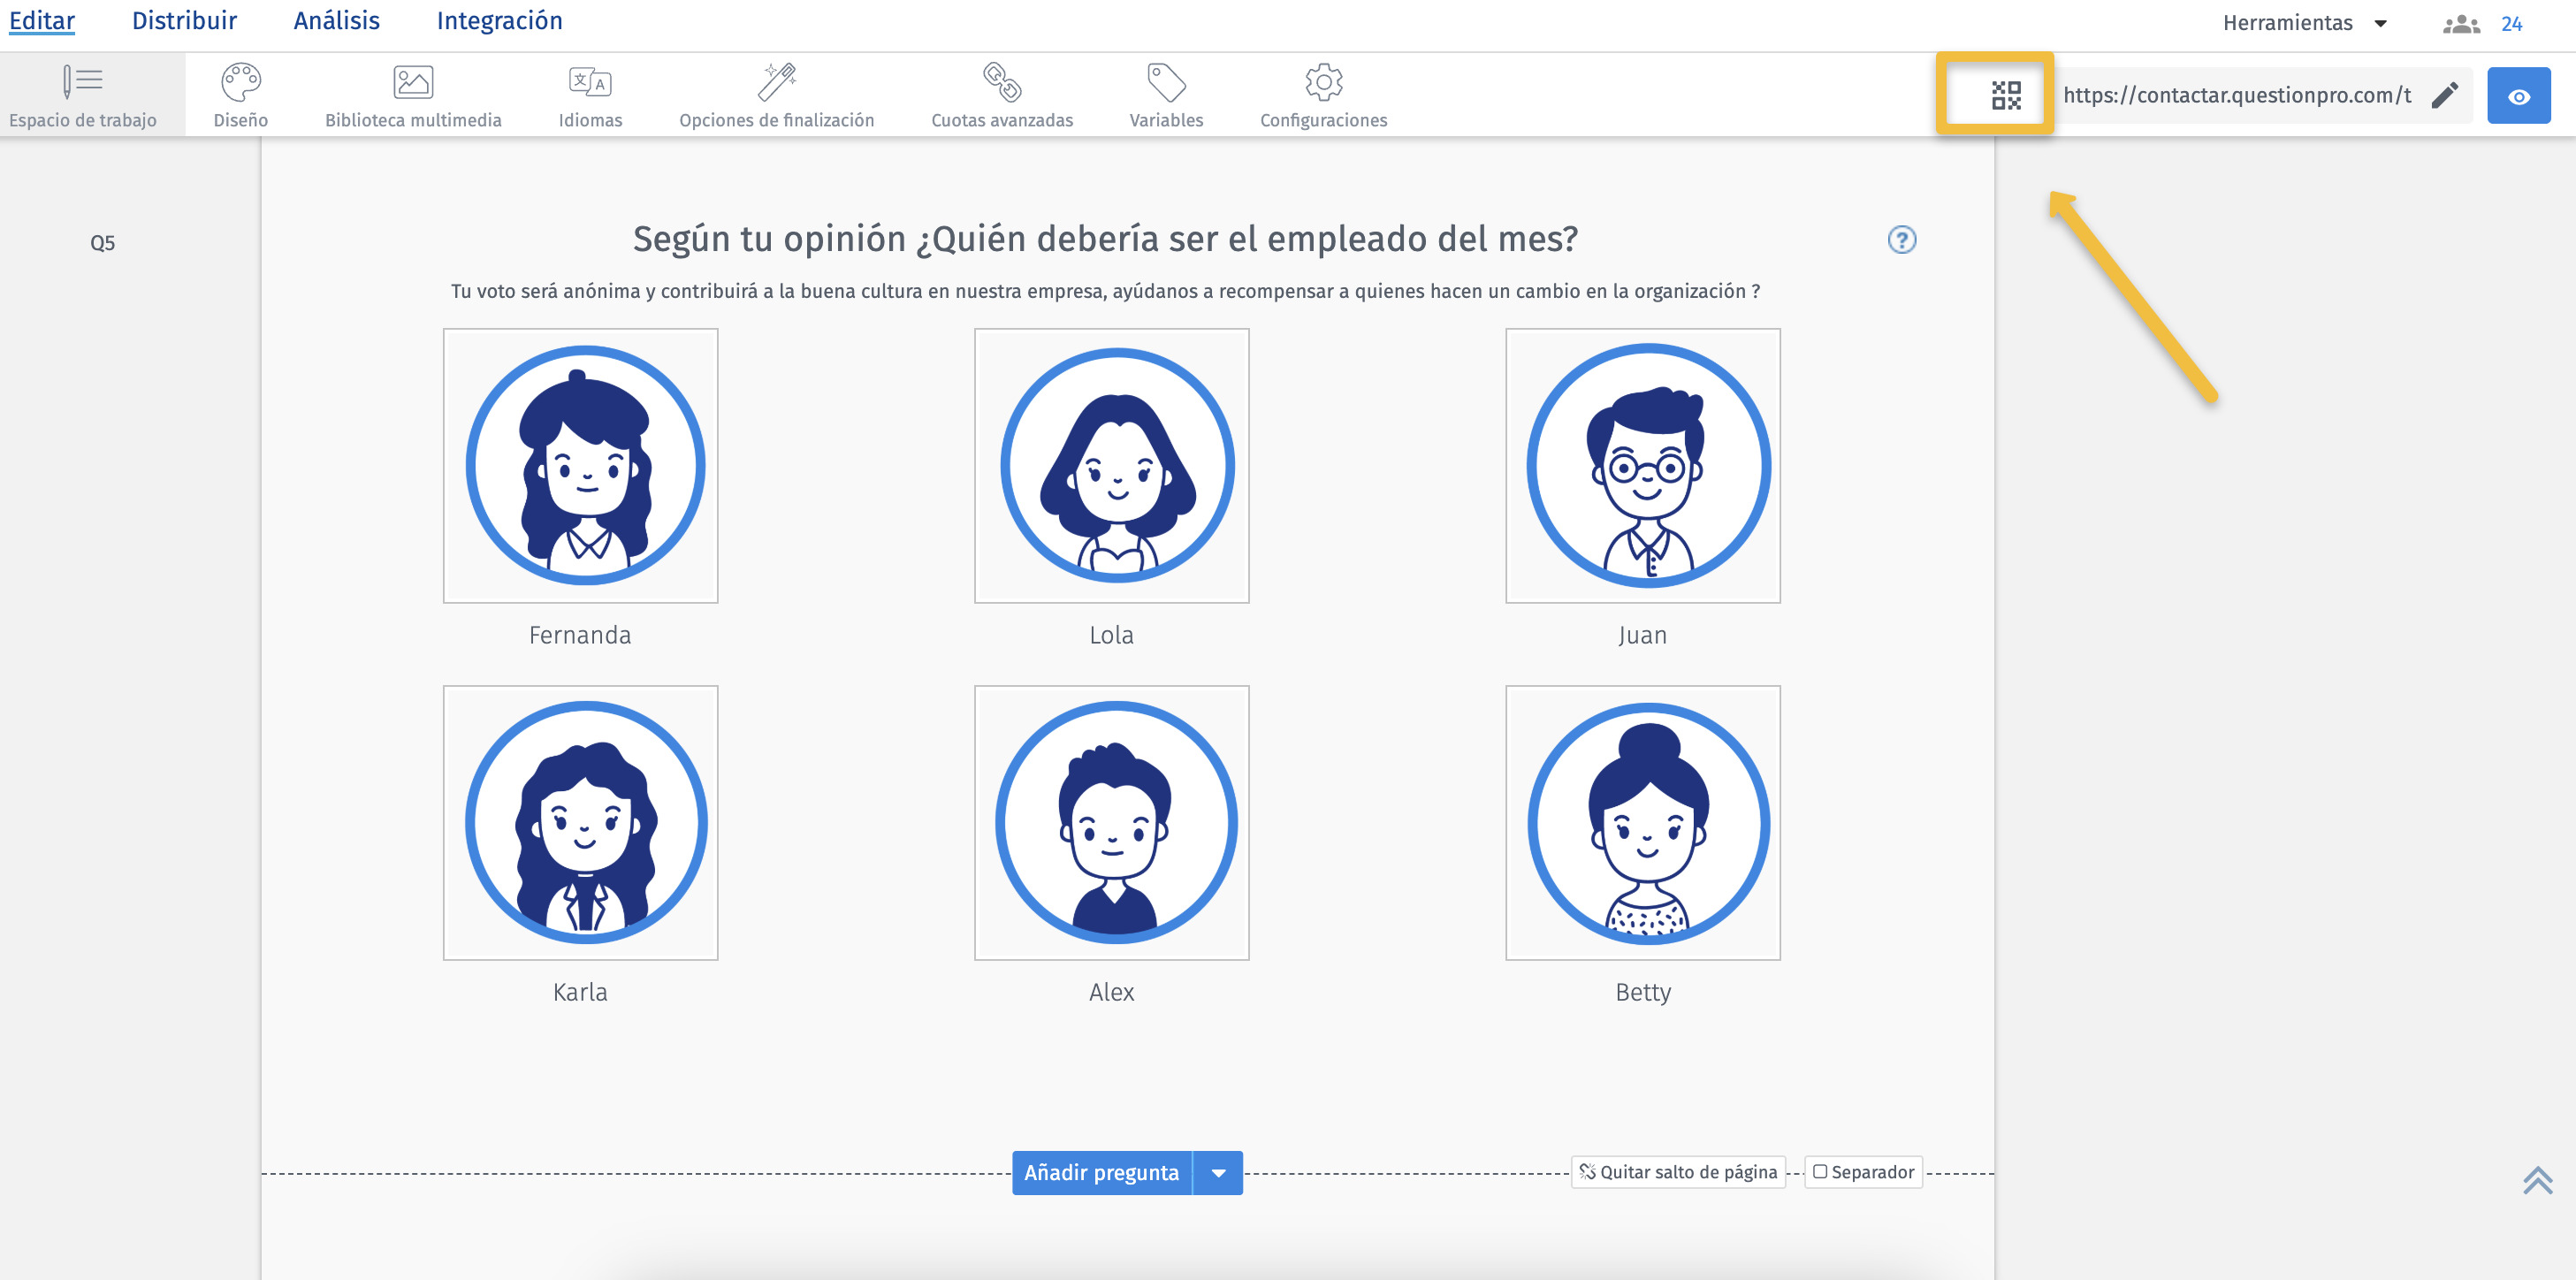Image resolution: width=2576 pixels, height=1280 pixels.
Task: Click the question help icon
Action: 1901,240
